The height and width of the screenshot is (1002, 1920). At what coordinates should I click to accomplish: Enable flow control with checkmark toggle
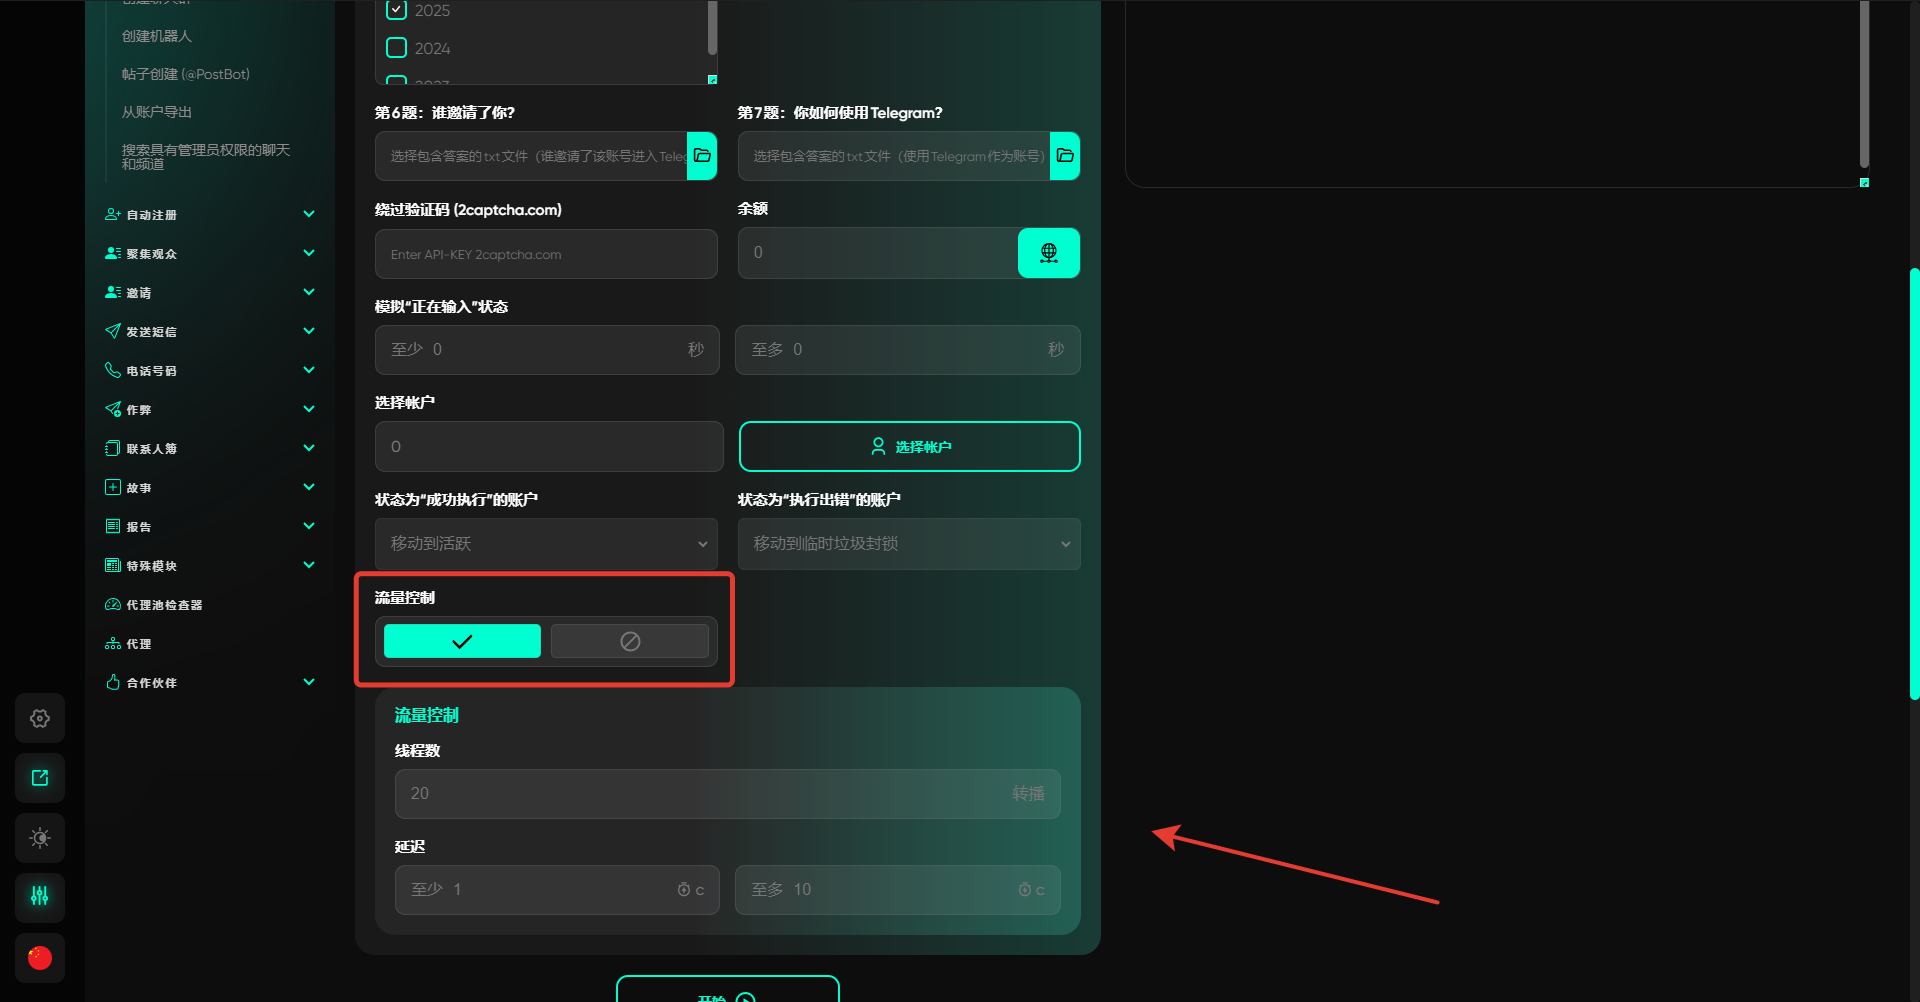(x=462, y=641)
